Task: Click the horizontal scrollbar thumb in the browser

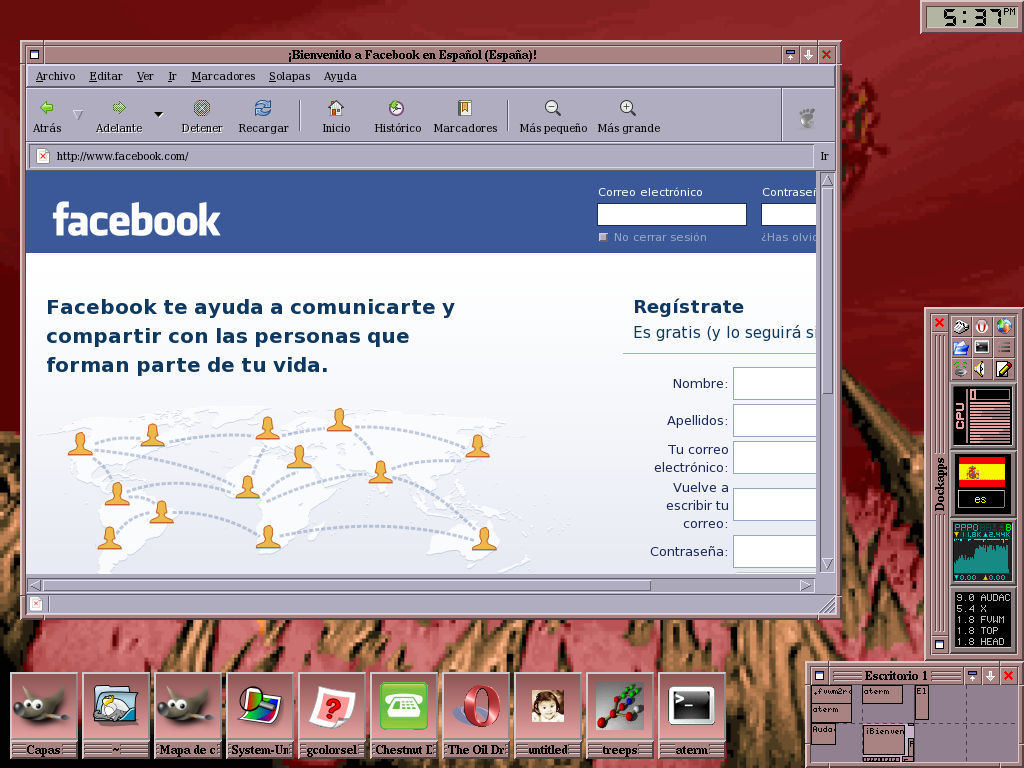Action: [347, 585]
